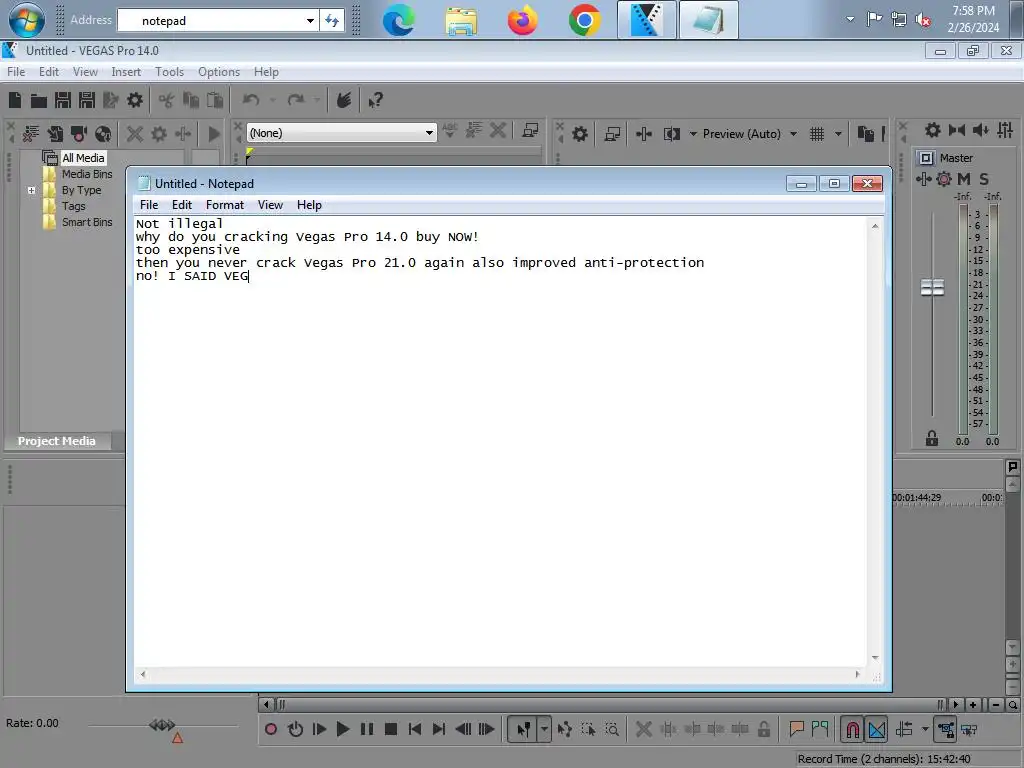The width and height of the screenshot is (1024, 768).
Task: Open a project with the folder icon
Action: [x=39, y=100]
